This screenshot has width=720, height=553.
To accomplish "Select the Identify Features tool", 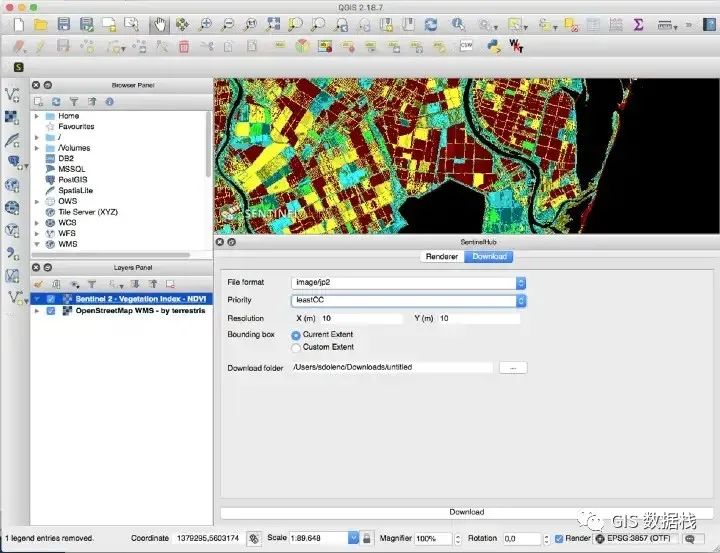I will (457, 24).
